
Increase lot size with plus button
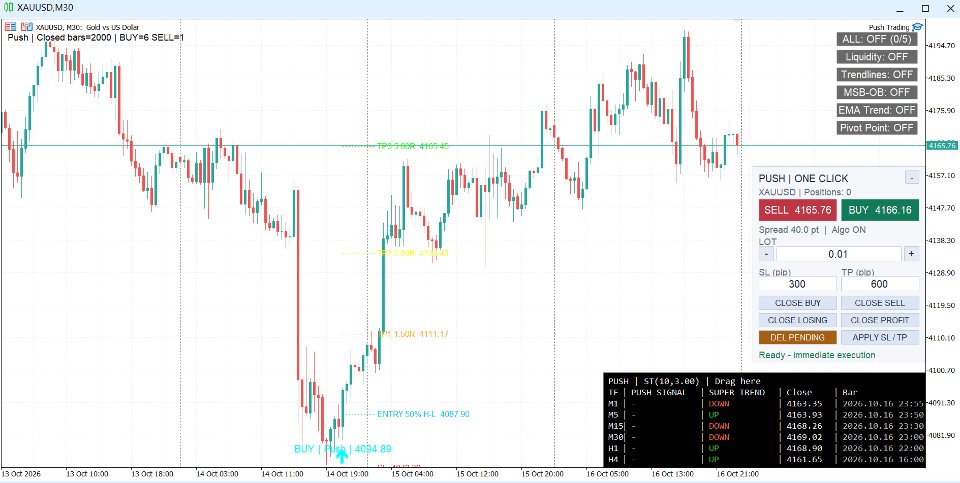[911, 254]
